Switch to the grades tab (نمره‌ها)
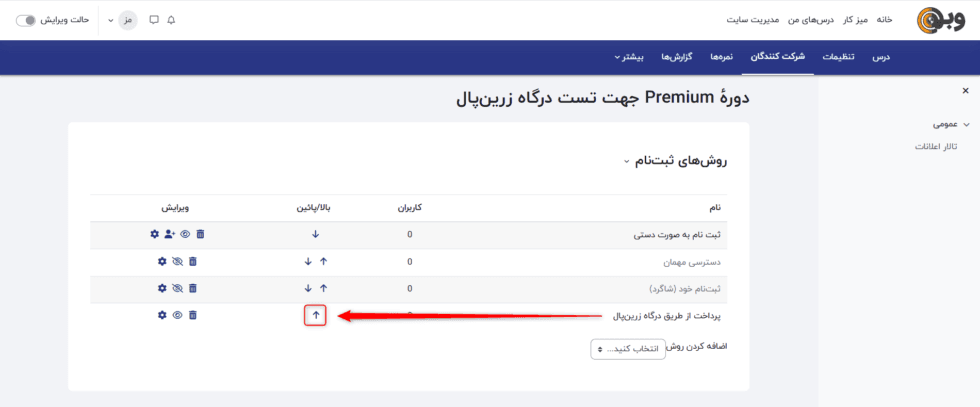Screen dimensions: 980x407 point(721,57)
